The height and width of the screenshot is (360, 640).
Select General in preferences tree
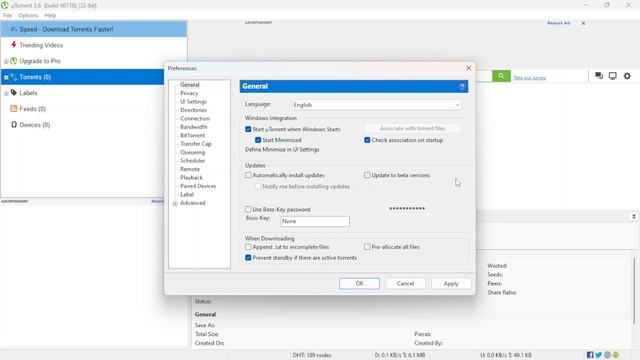190,85
